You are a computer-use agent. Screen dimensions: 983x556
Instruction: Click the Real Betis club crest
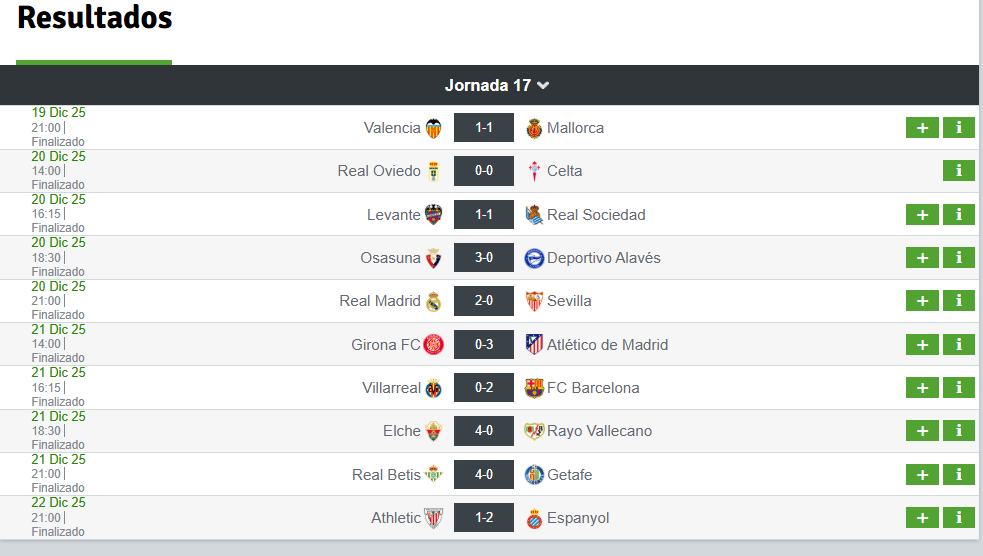pyautogui.click(x=434, y=475)
